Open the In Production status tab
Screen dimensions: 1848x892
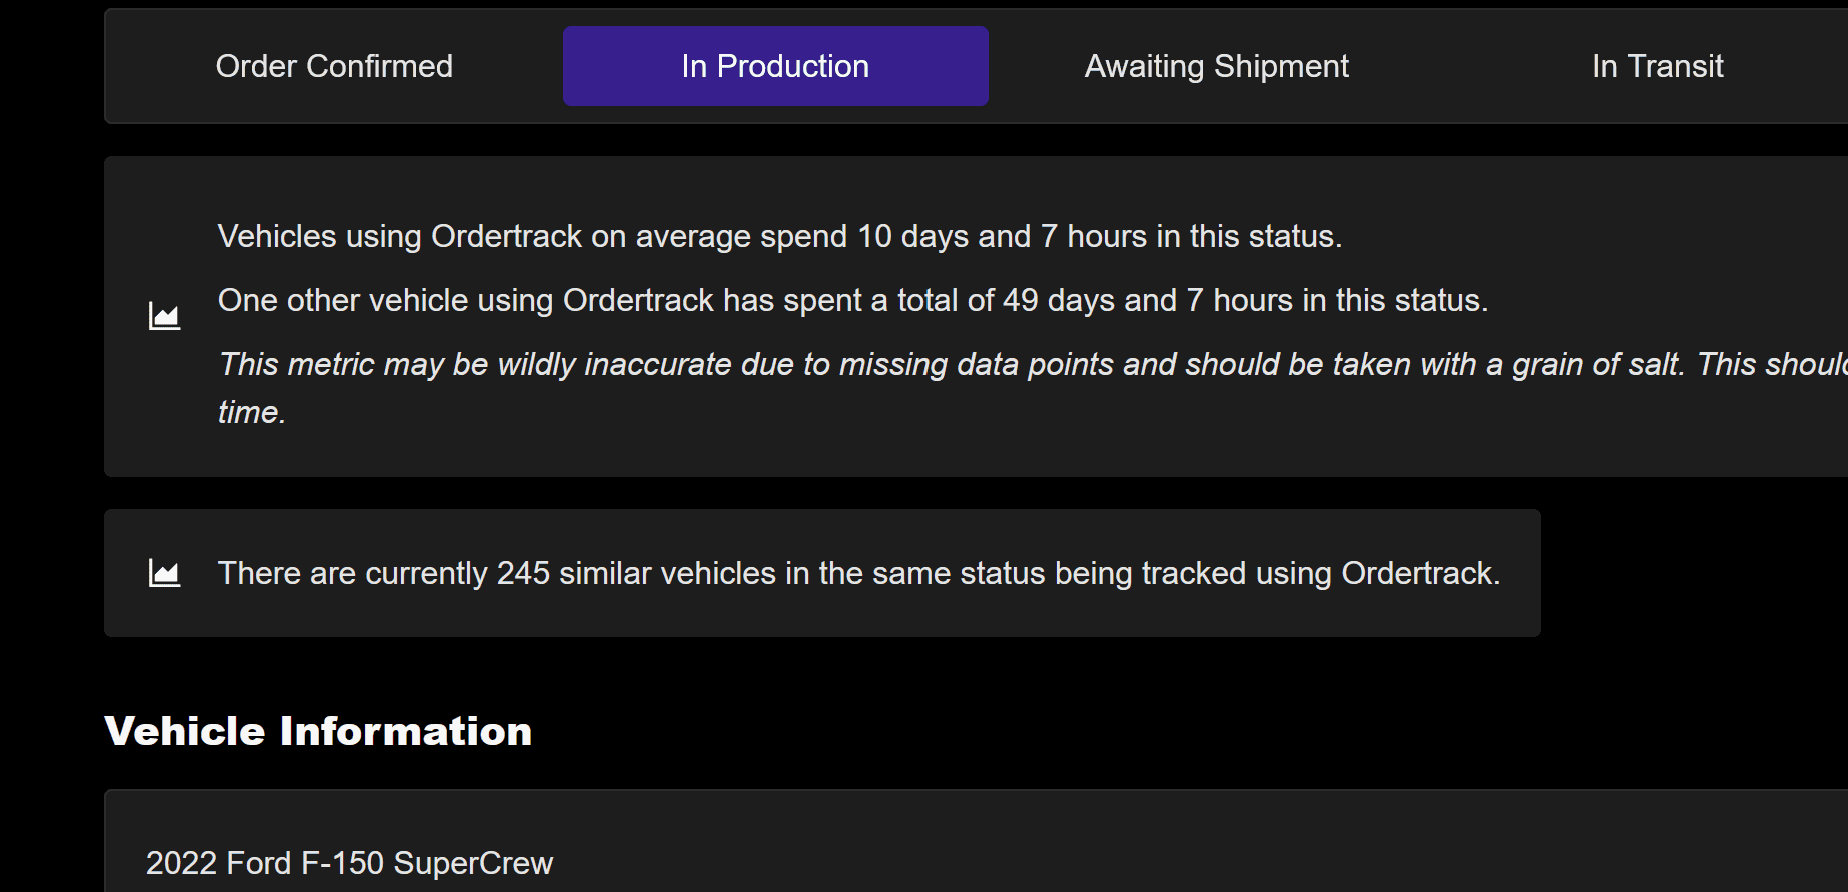click(x=775, y=66)
